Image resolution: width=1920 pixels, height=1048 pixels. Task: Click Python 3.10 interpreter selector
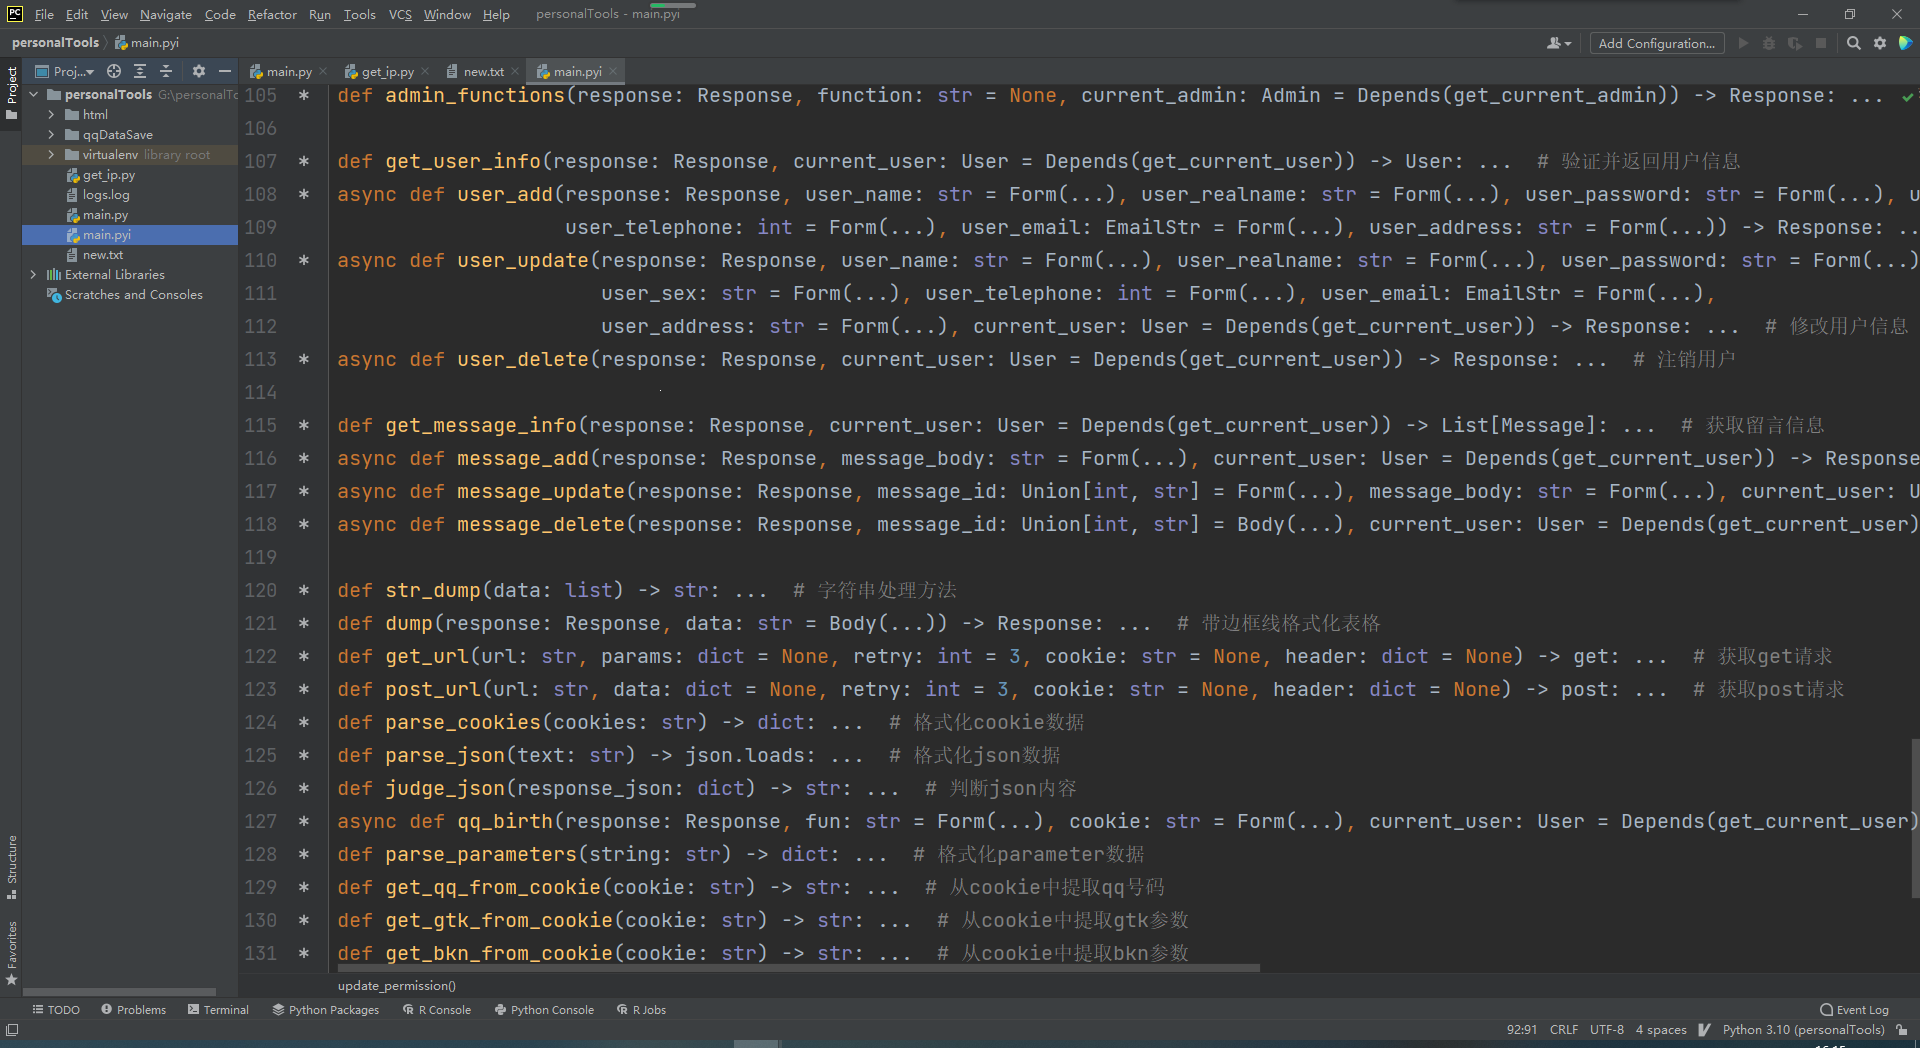point(1803,1029)
